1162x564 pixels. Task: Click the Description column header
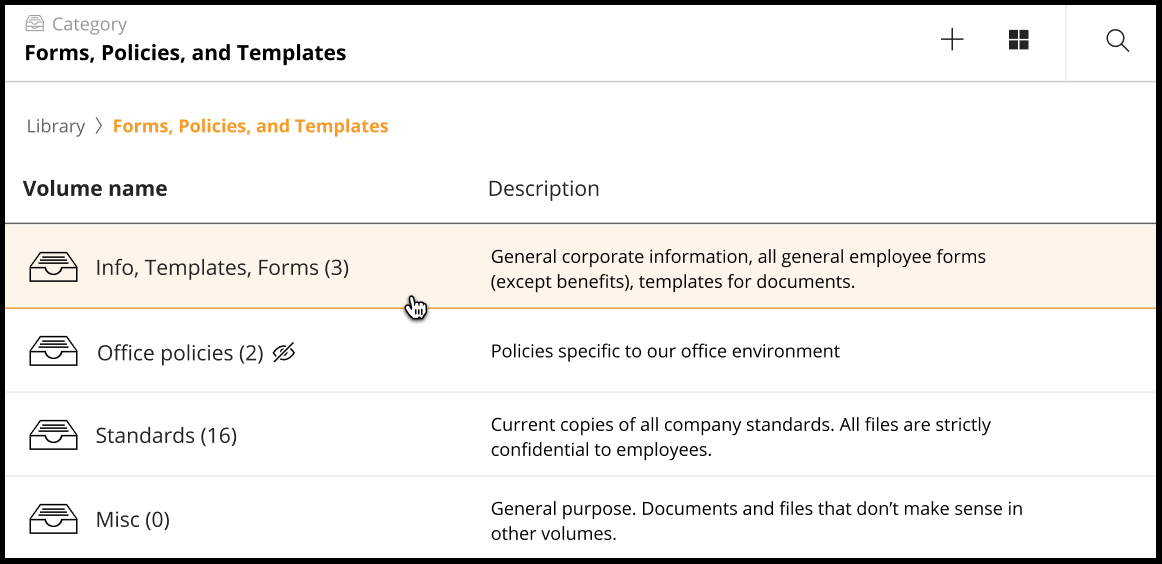pos(543,188)
